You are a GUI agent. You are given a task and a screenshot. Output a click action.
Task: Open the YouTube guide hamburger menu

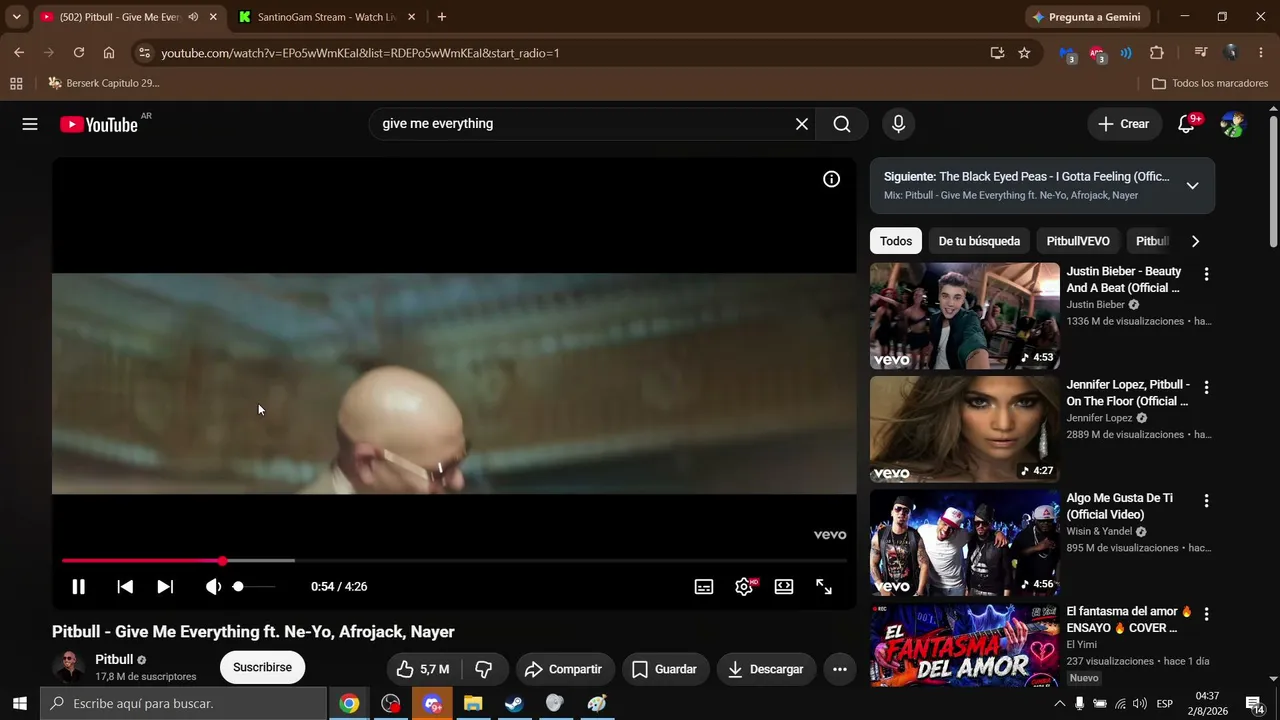(x=30, y=124)
